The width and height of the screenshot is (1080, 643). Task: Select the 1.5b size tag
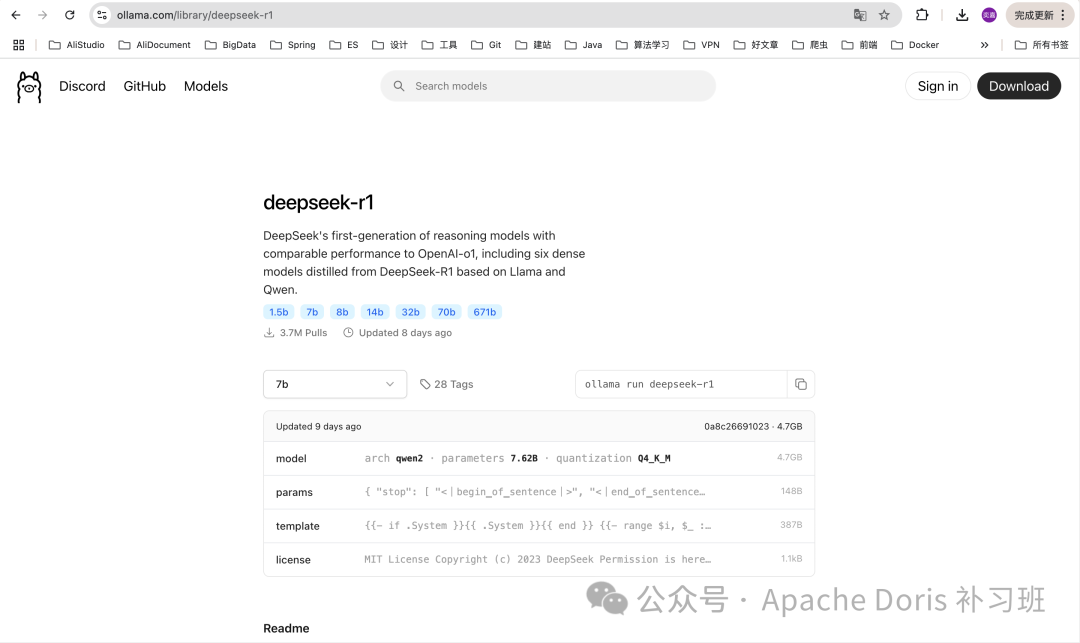click(279, 312)
